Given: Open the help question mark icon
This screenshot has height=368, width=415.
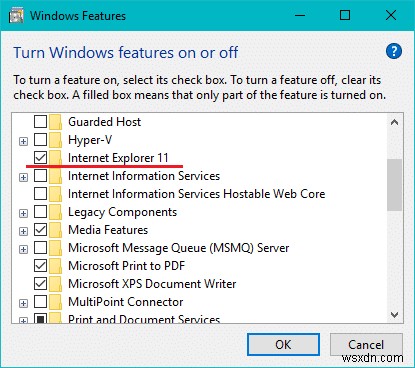Looking at the screenshot, I should click(394, 51).
